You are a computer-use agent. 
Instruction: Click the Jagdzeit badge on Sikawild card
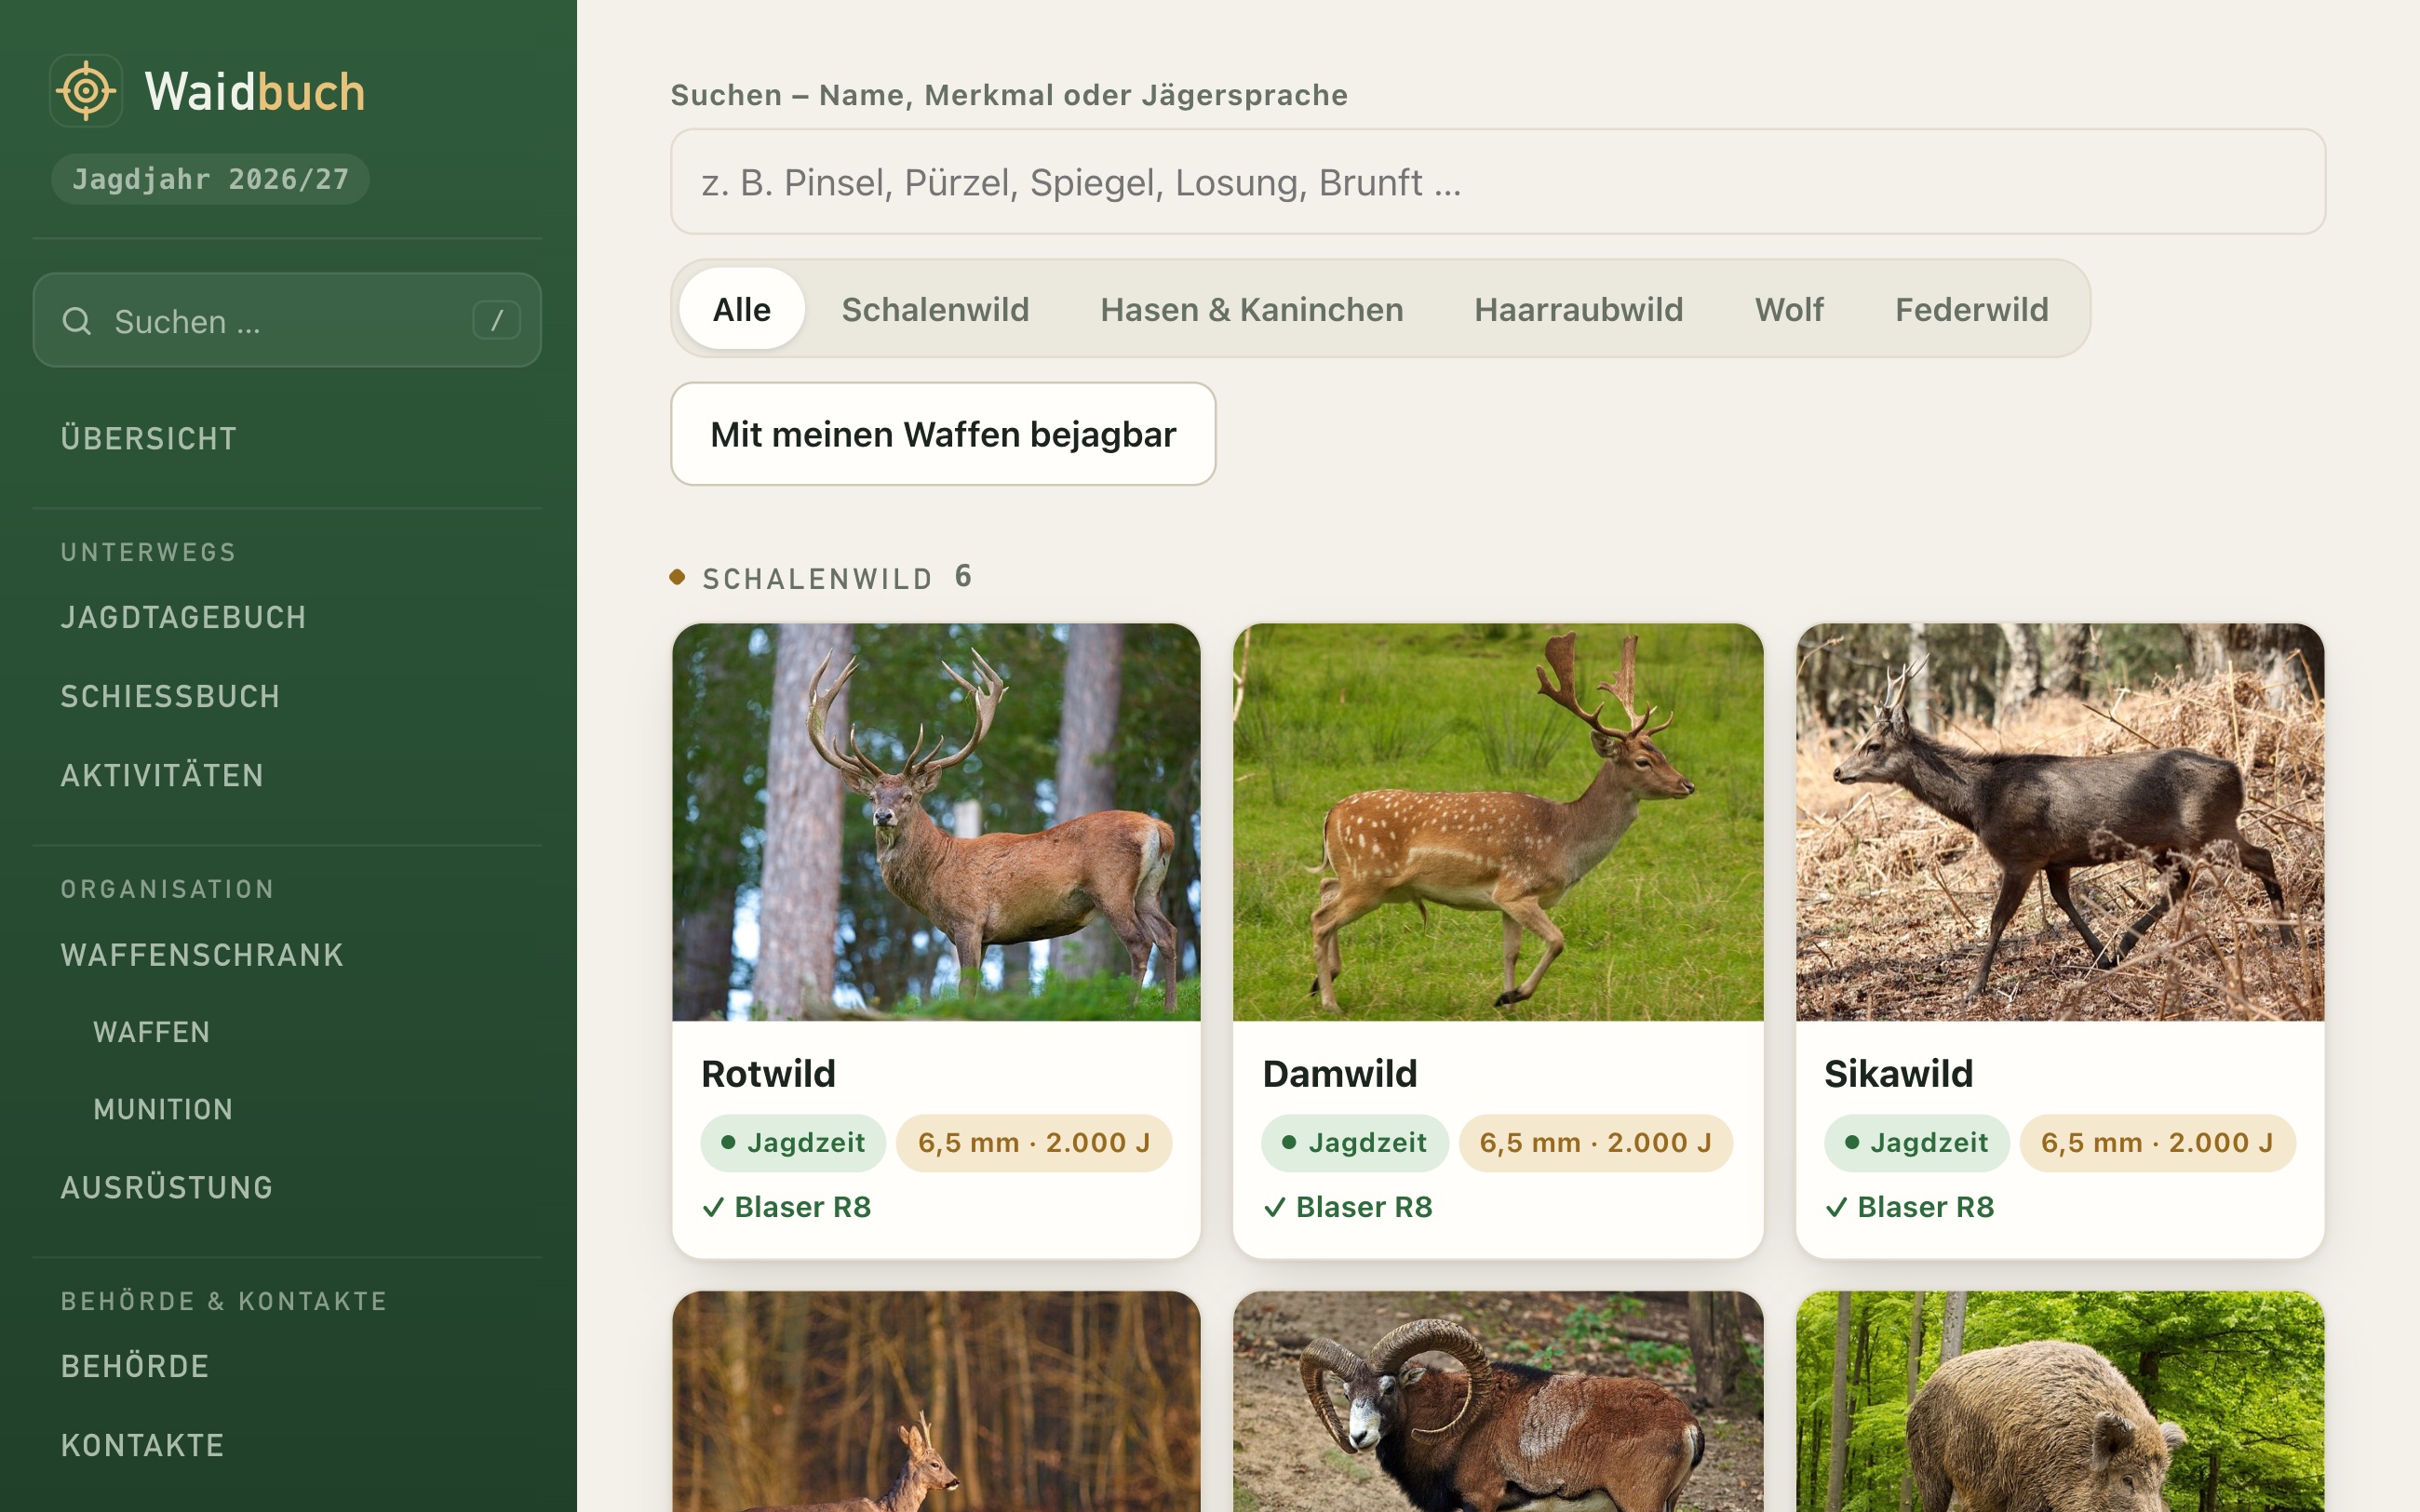click(1917, 1143)
